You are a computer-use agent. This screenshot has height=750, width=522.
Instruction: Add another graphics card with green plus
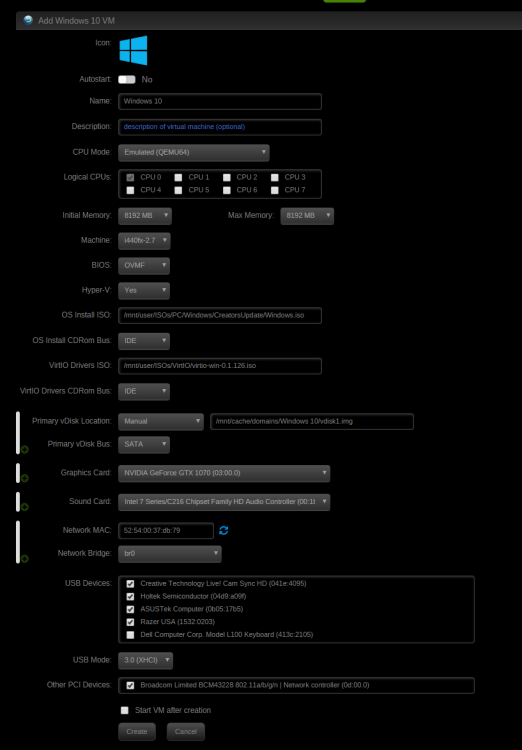tap(24, 478)
